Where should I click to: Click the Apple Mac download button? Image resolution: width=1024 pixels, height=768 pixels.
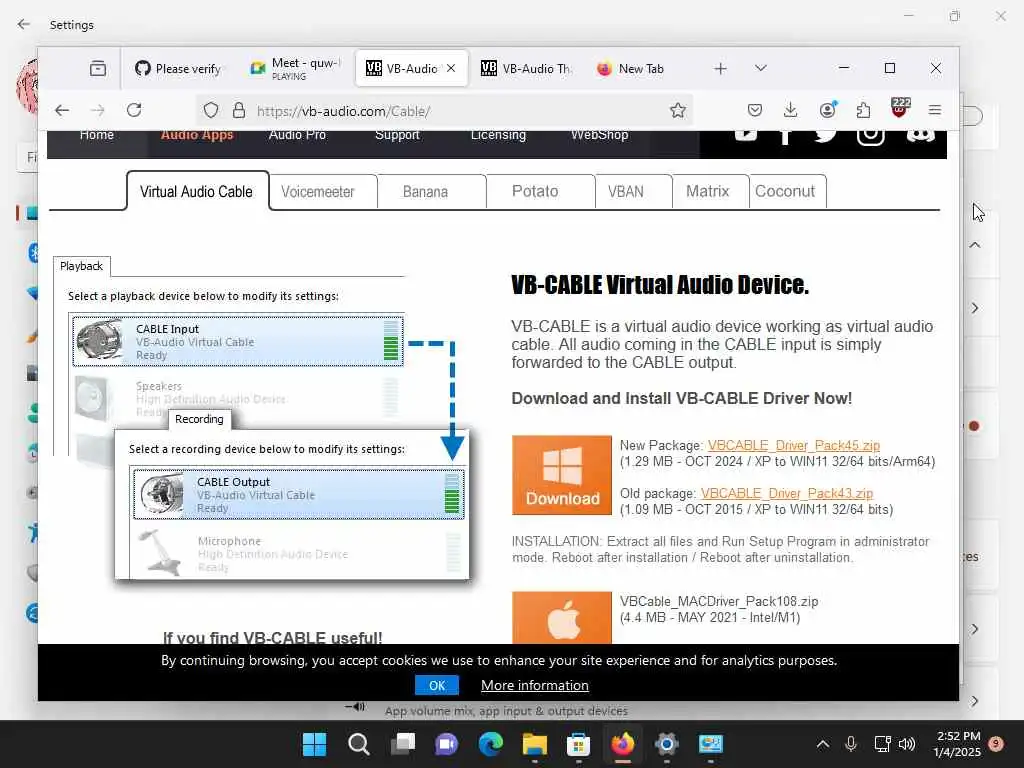pyautogui.click(x=562, y=618)
